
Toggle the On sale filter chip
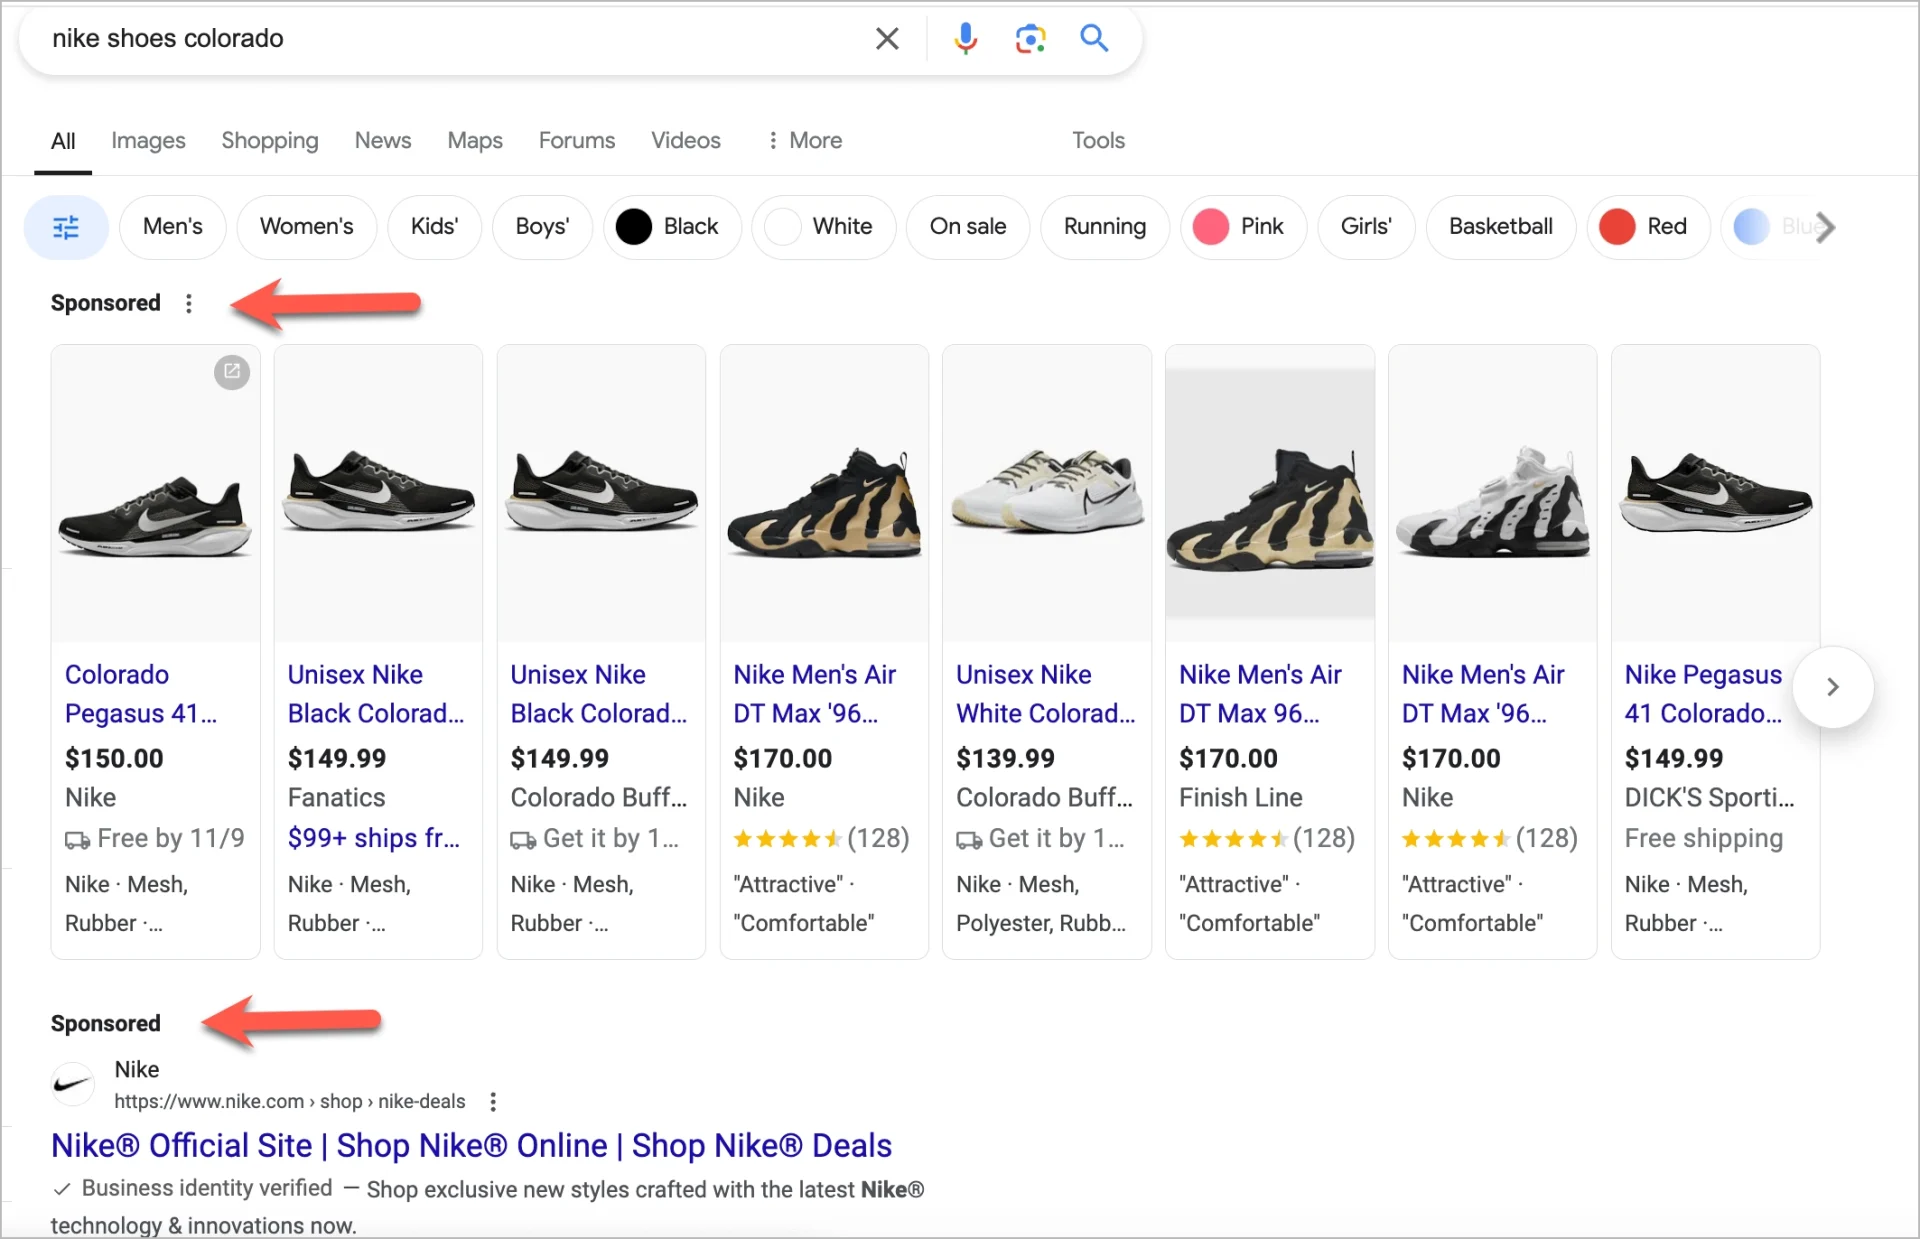(967, 227)
